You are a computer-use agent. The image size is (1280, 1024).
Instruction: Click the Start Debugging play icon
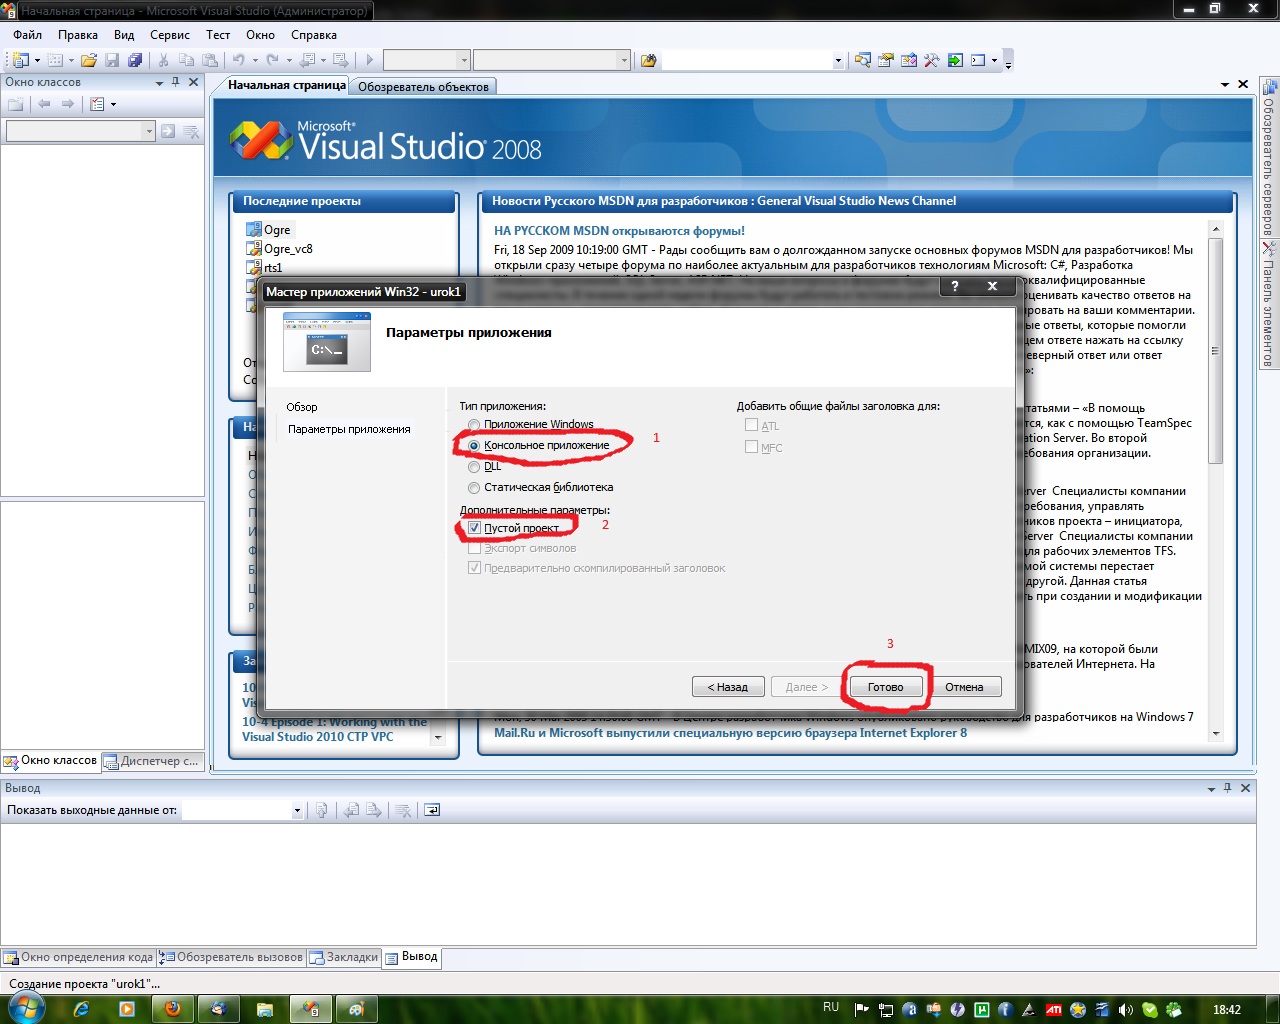pos(369,60)
